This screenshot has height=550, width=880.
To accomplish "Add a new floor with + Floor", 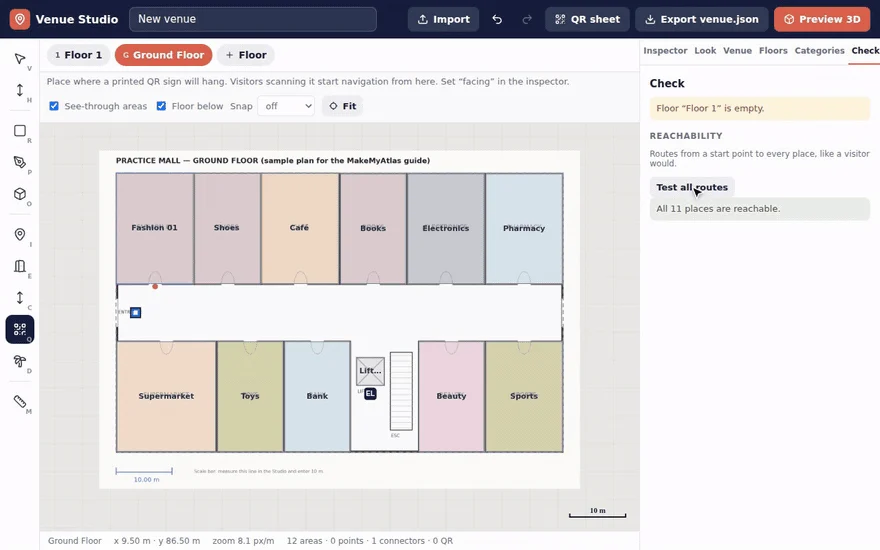I will pyautogui.click(x=246, y=55).
